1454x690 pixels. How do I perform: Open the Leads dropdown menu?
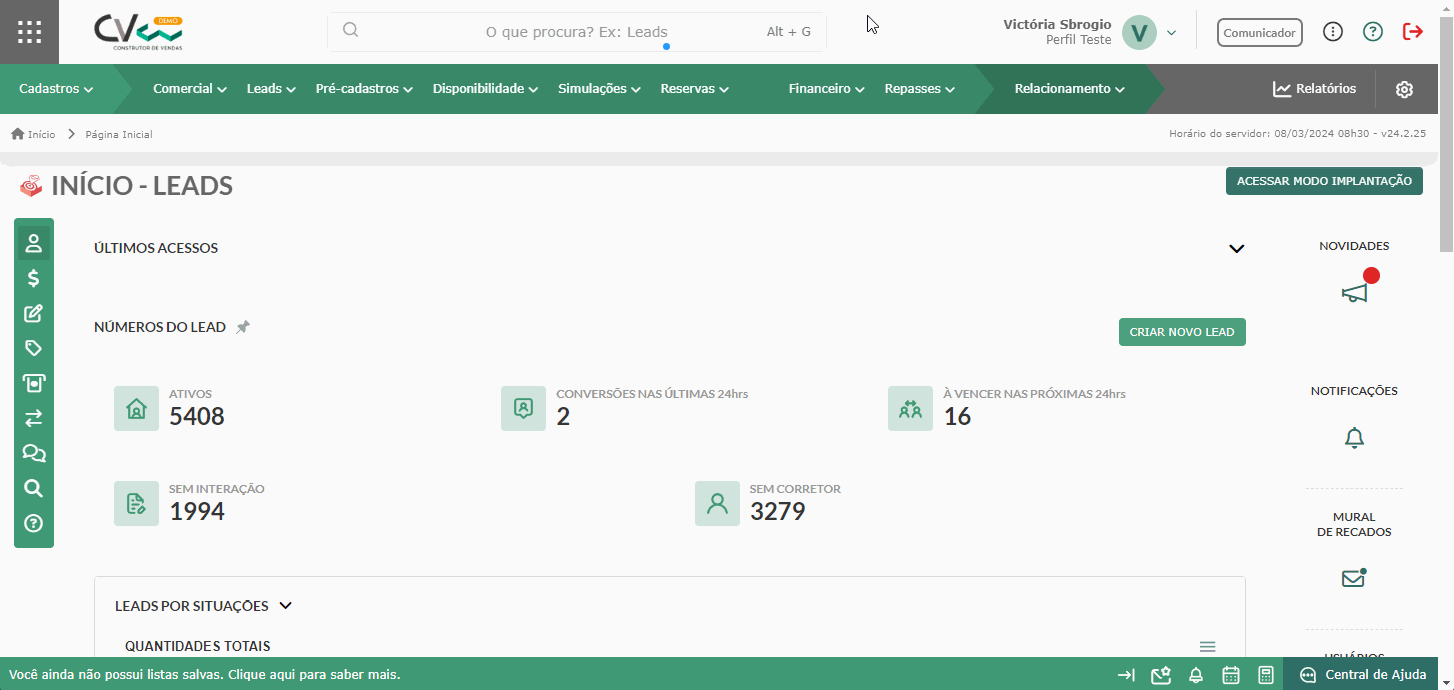click(x=271, y=89)
